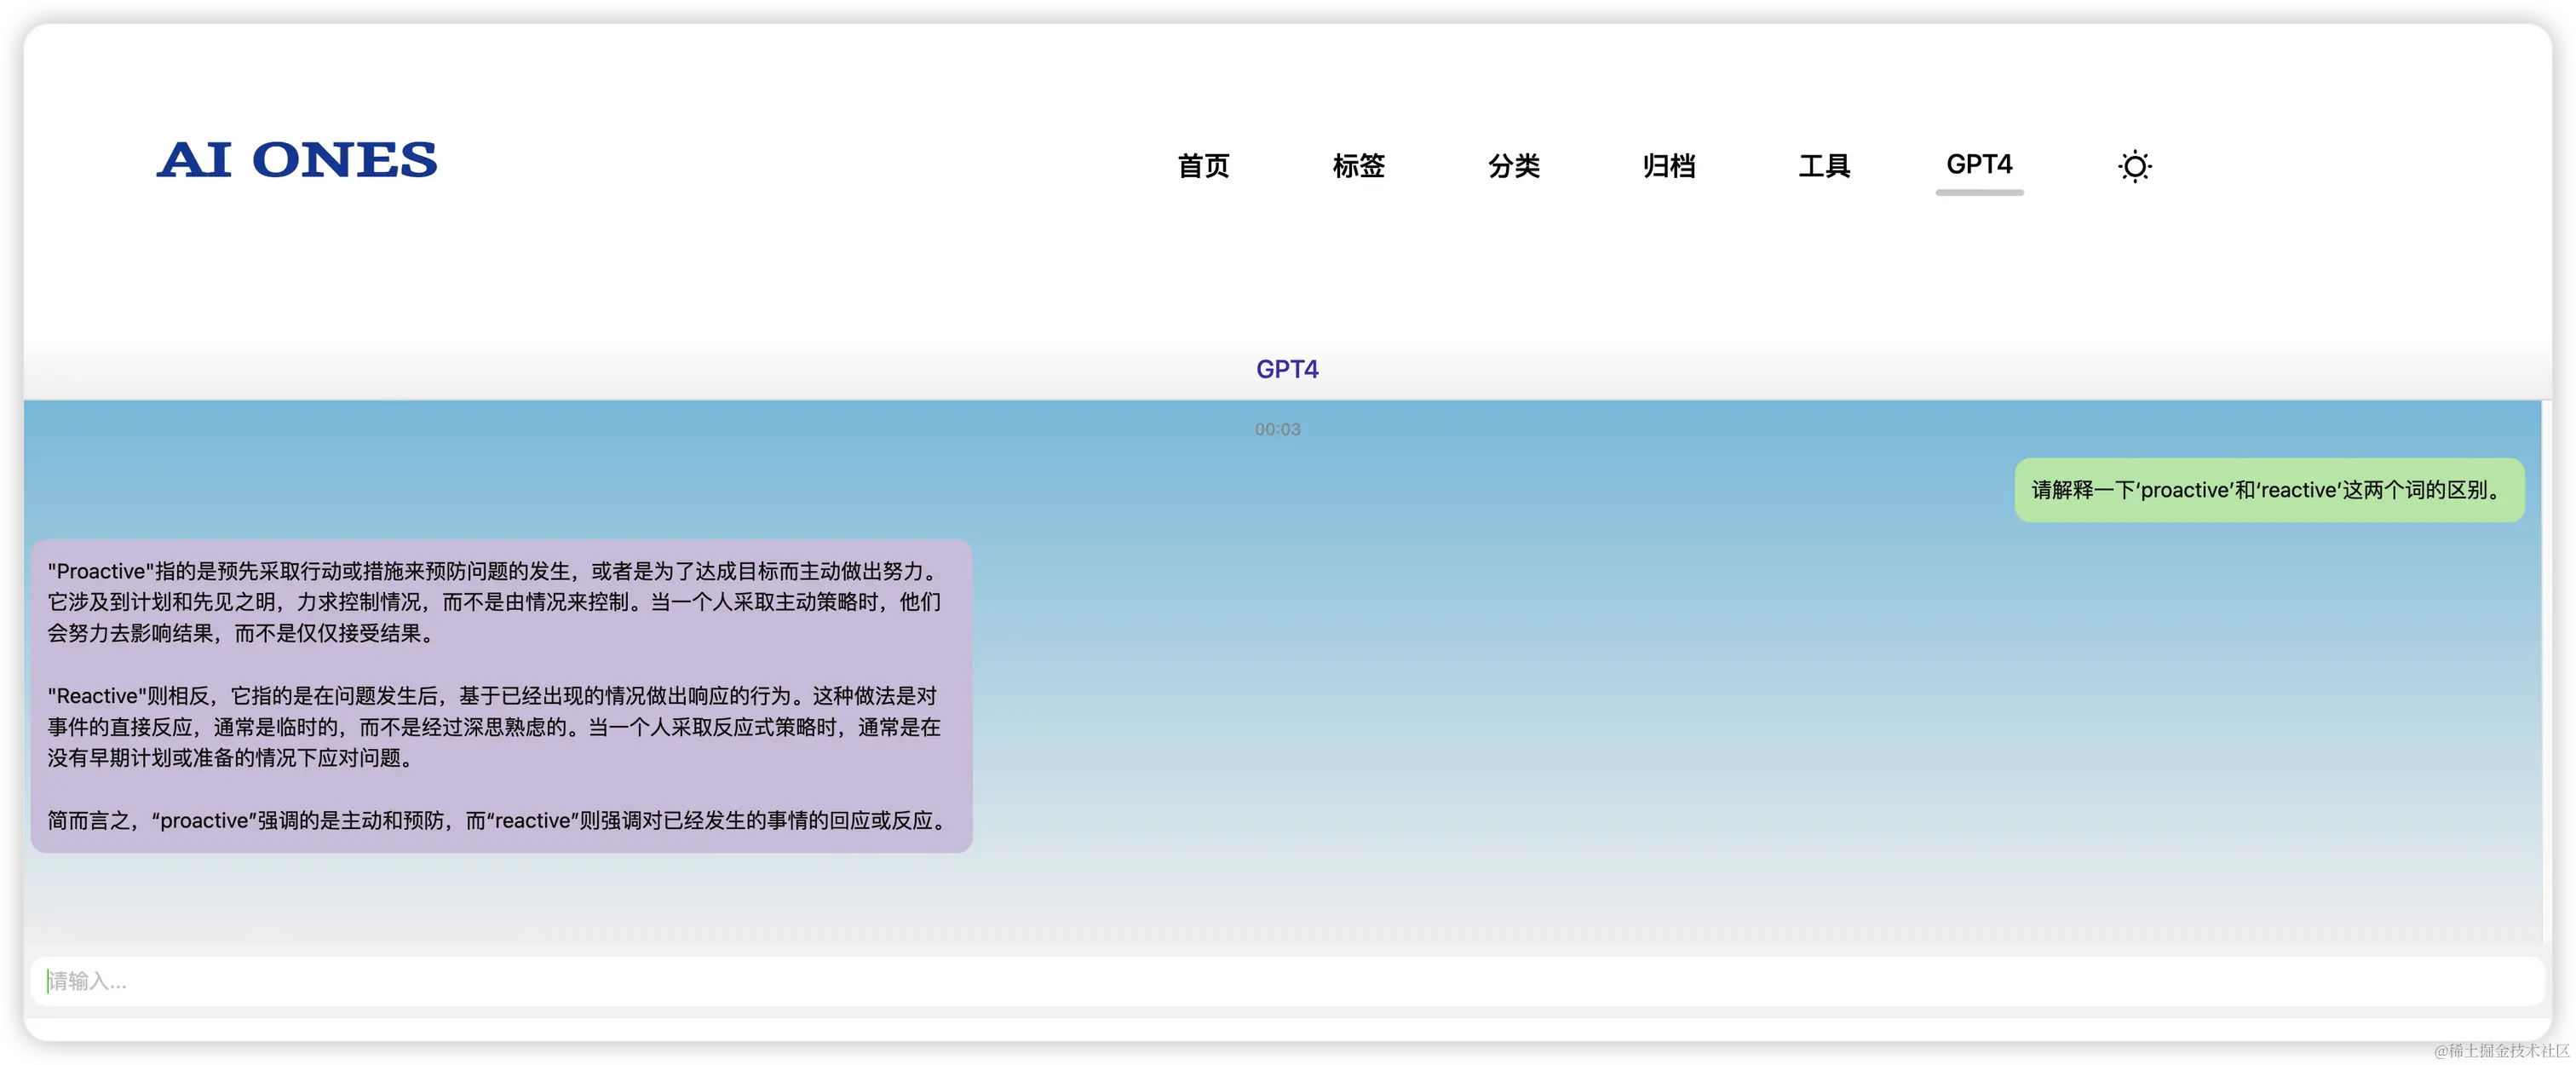This screenshot has width=2576, height=1065.
Task: Click the purple GPT4 chat heading
Action: click(x=1287, y=369)
